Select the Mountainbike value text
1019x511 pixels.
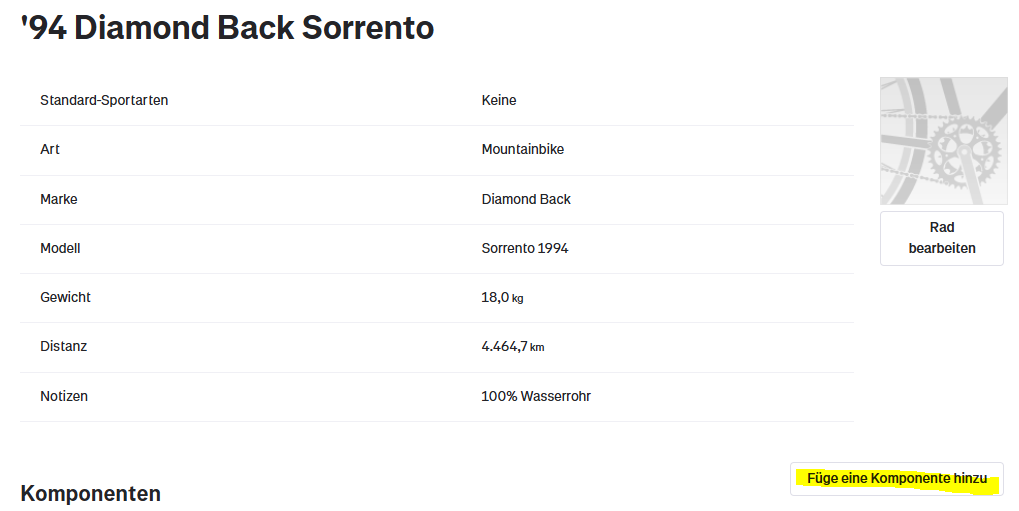[x=523, y=149]
